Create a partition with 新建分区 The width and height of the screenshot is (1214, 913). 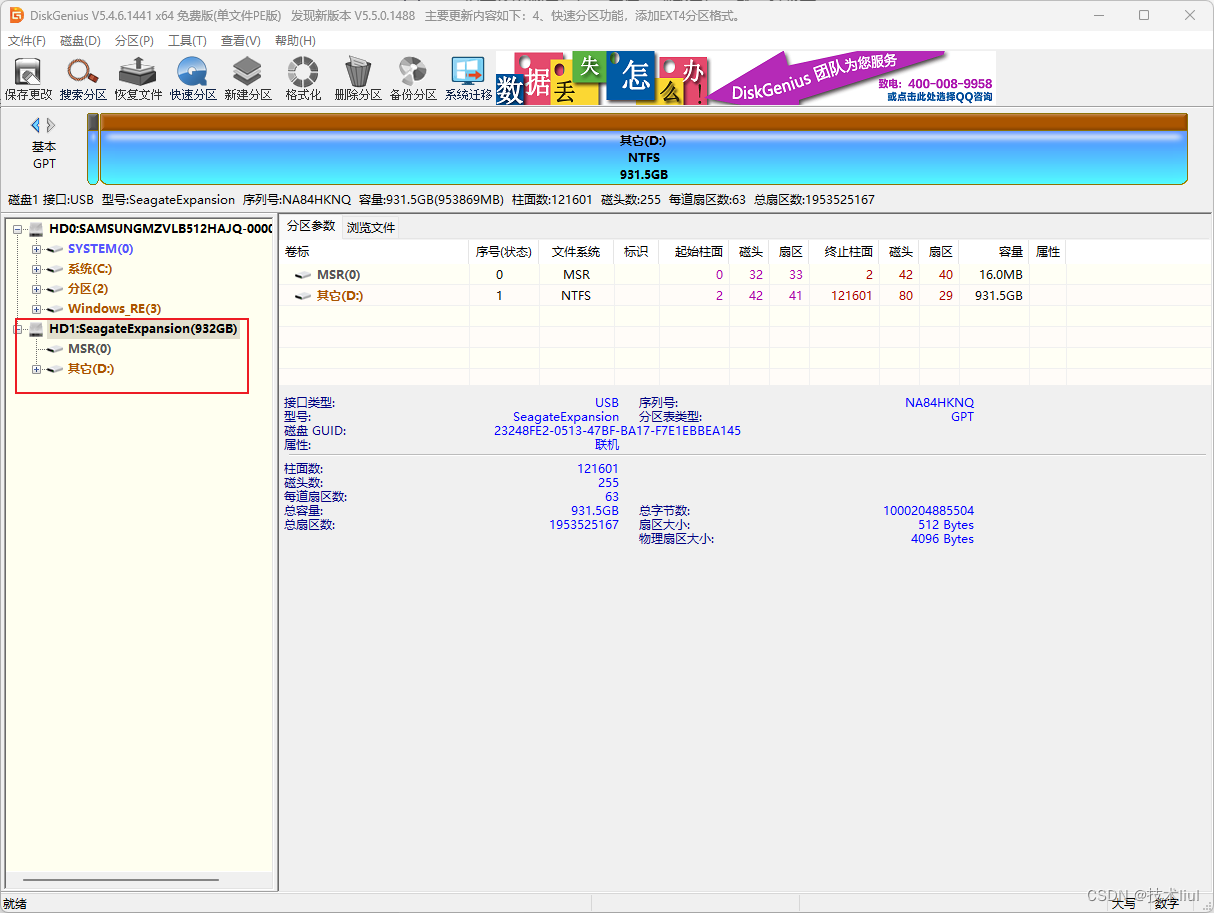point(248,79)
